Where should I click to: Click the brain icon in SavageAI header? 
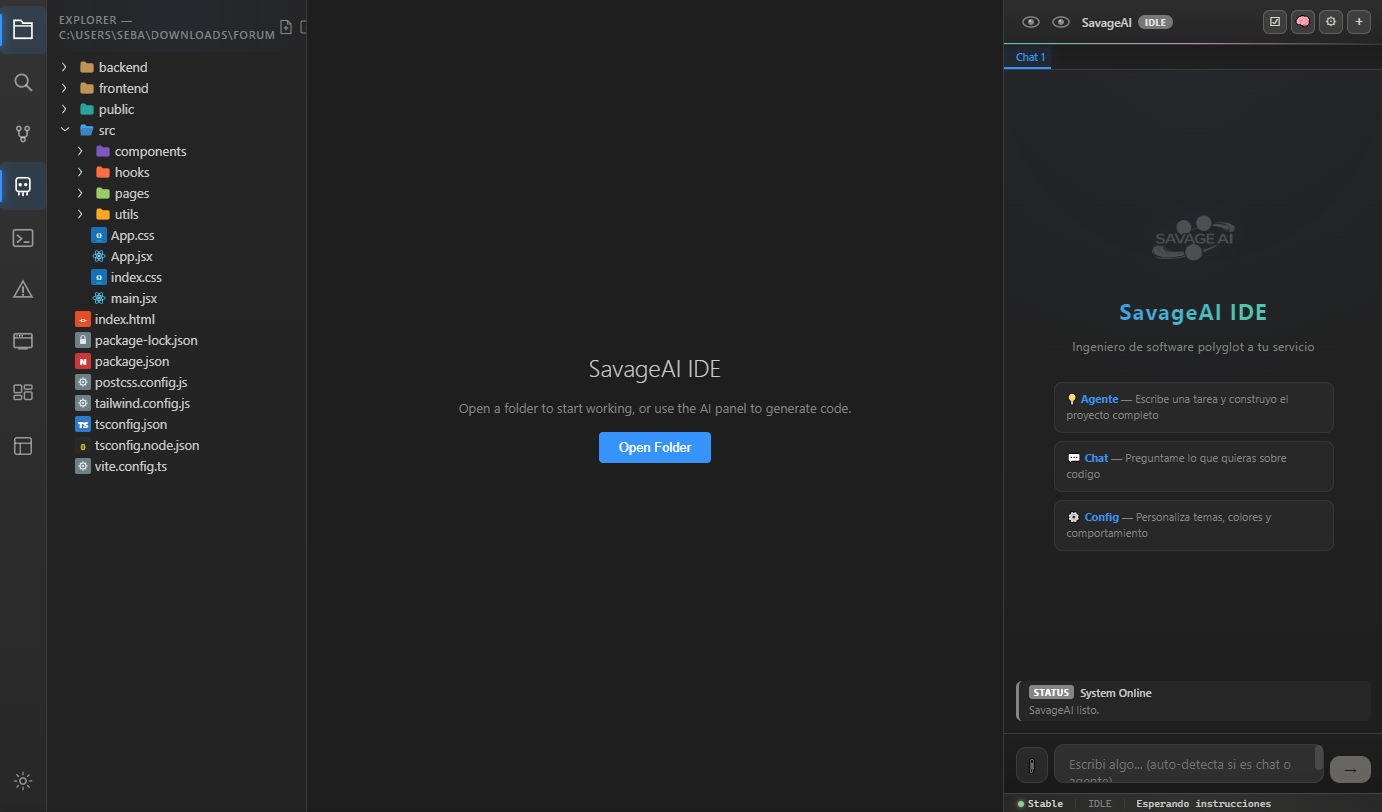(1302, 21)
